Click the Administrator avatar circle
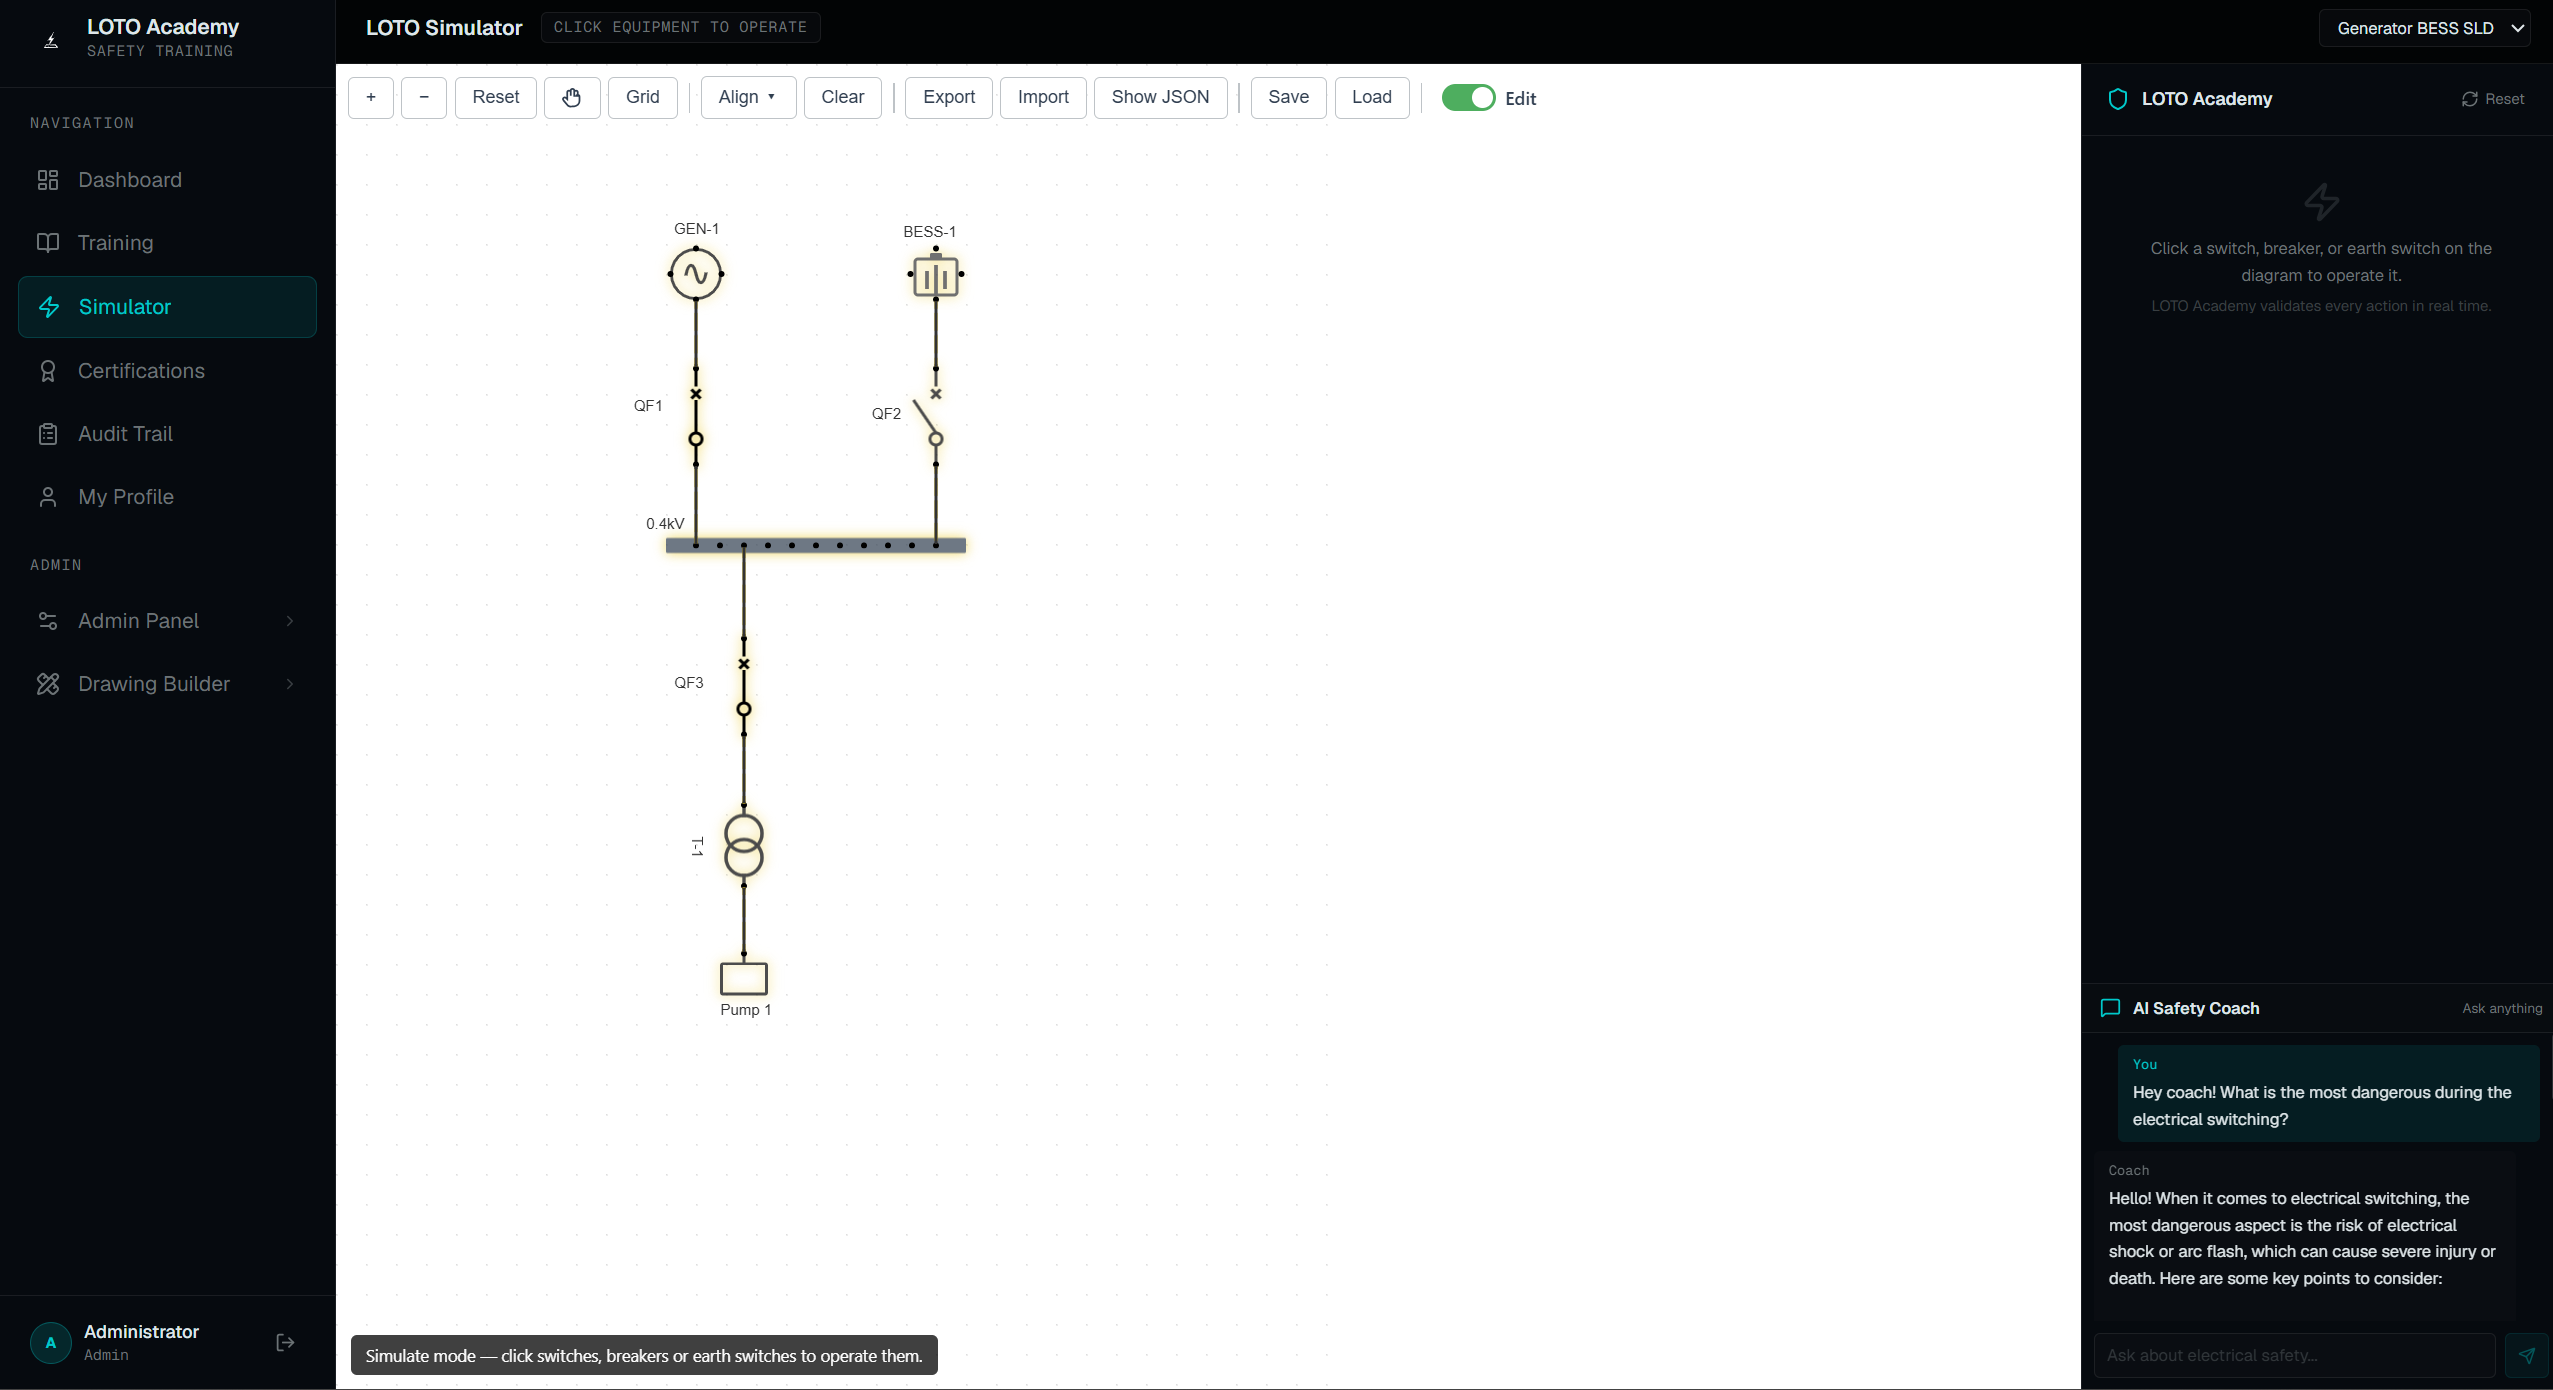 pos(51,1342)
